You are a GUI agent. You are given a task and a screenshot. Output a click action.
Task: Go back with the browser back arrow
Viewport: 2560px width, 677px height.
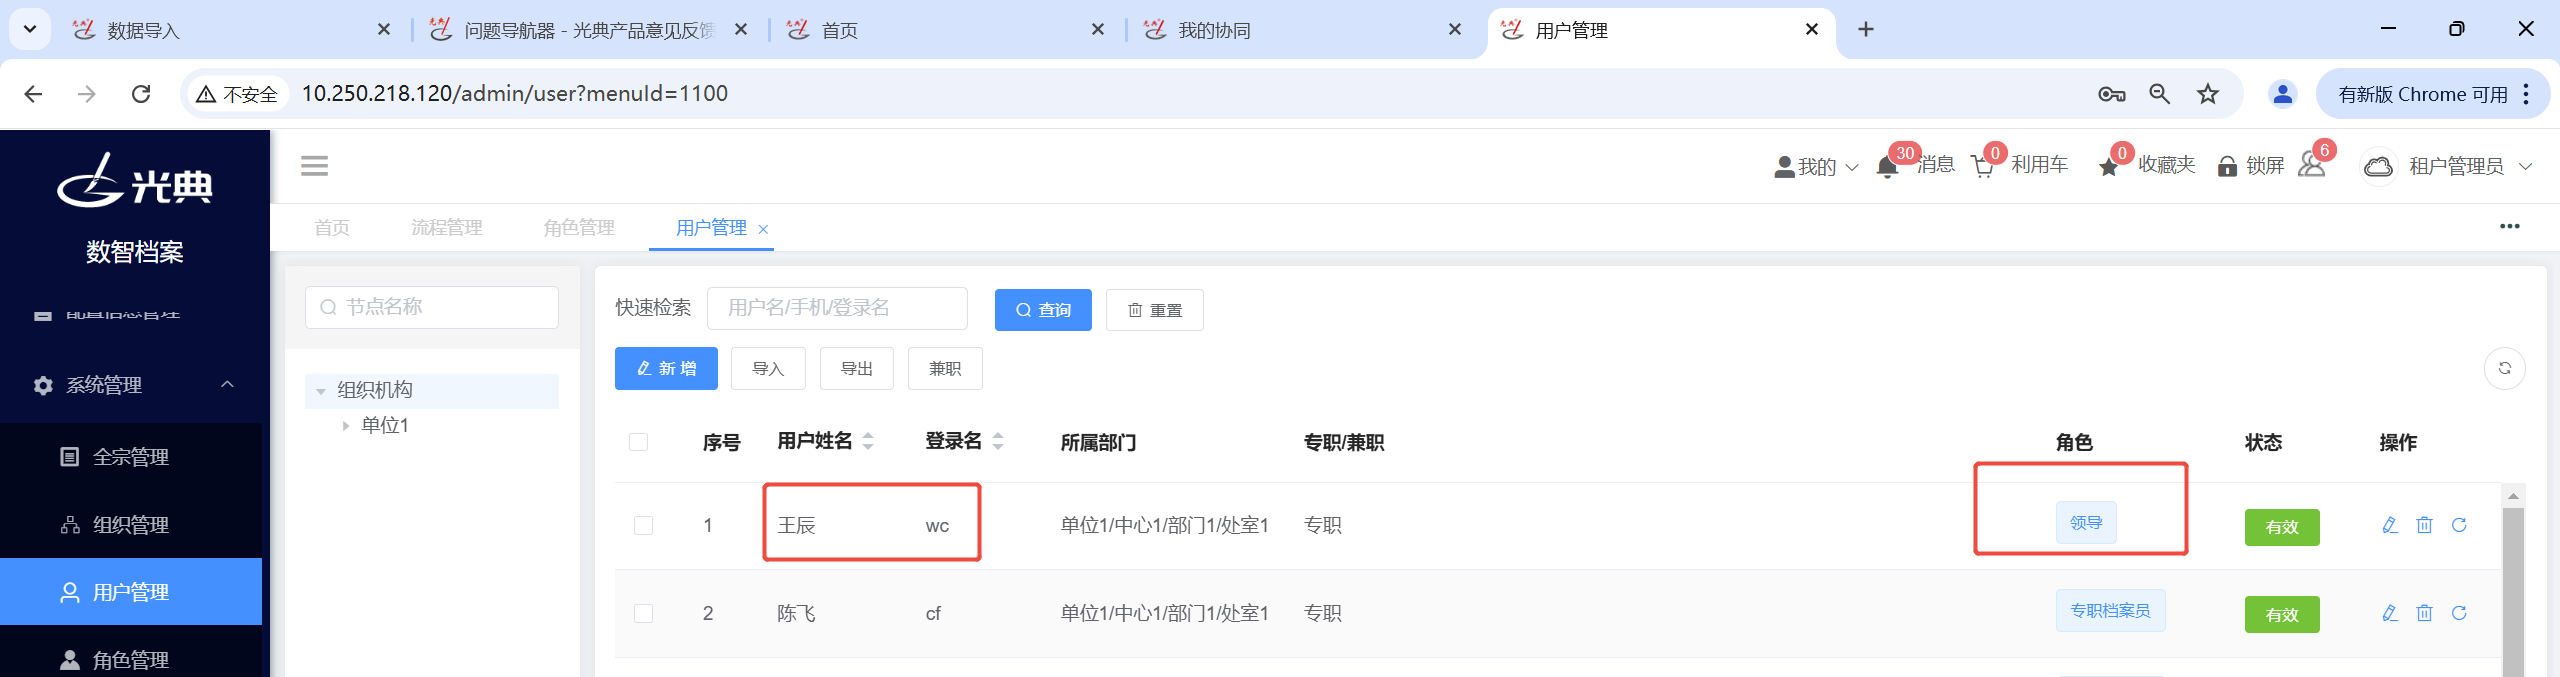(33, 94)
